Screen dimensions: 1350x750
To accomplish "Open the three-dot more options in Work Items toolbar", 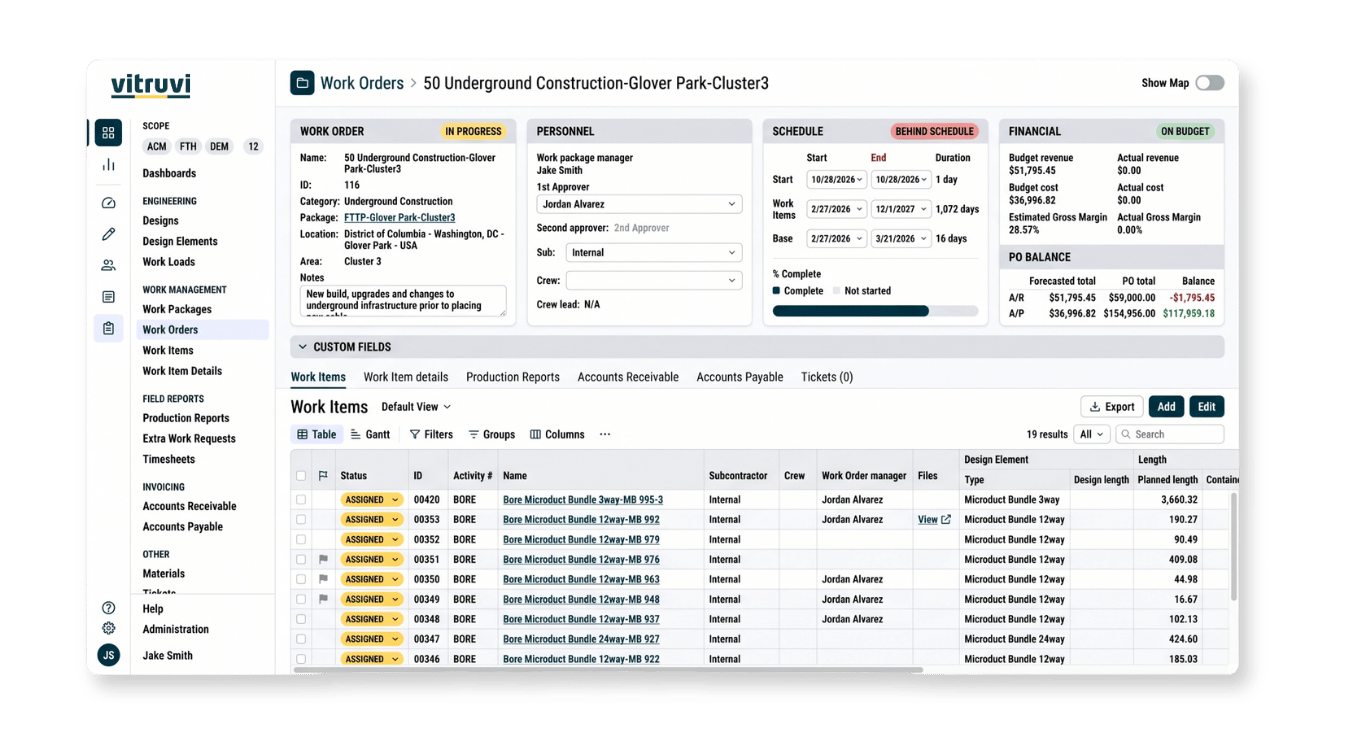I will [605, 435].
